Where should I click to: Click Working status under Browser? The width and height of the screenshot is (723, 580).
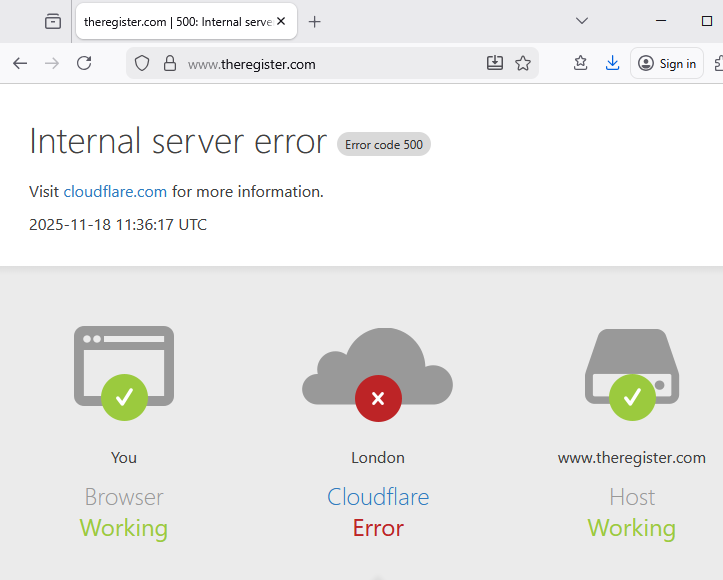[124, 528]
